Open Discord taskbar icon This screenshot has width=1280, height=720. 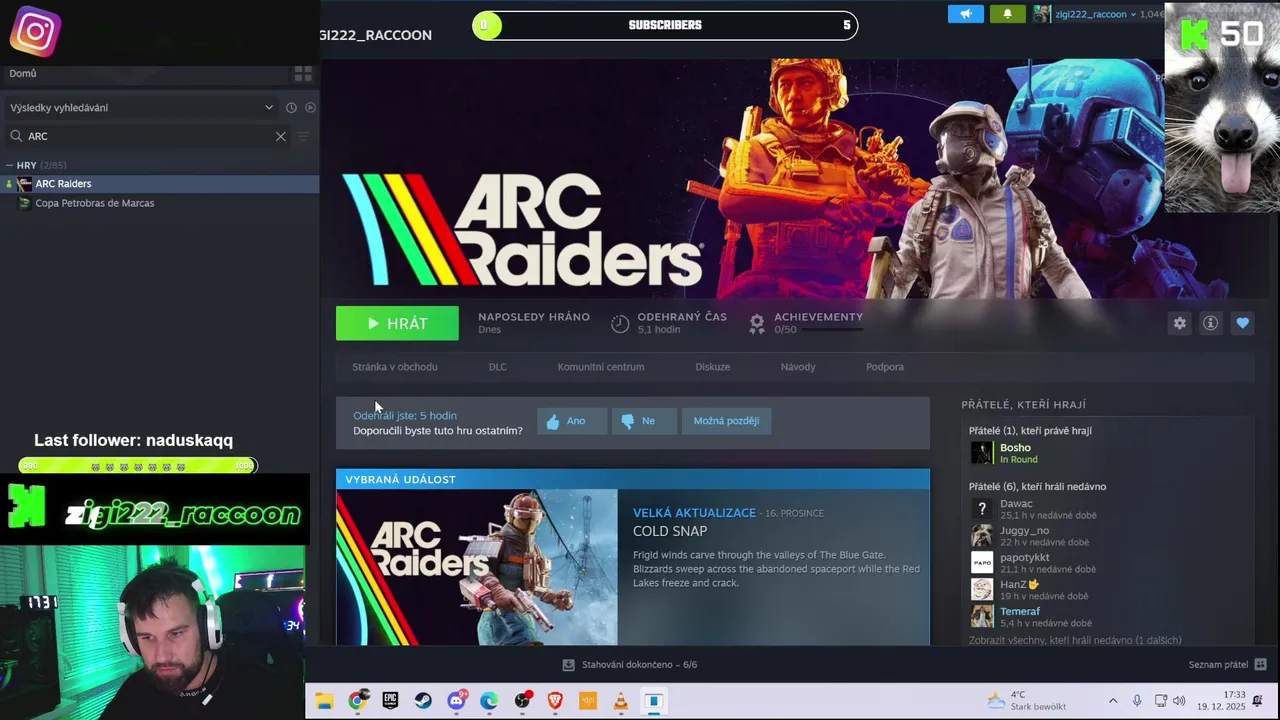(x=456, y=701)
